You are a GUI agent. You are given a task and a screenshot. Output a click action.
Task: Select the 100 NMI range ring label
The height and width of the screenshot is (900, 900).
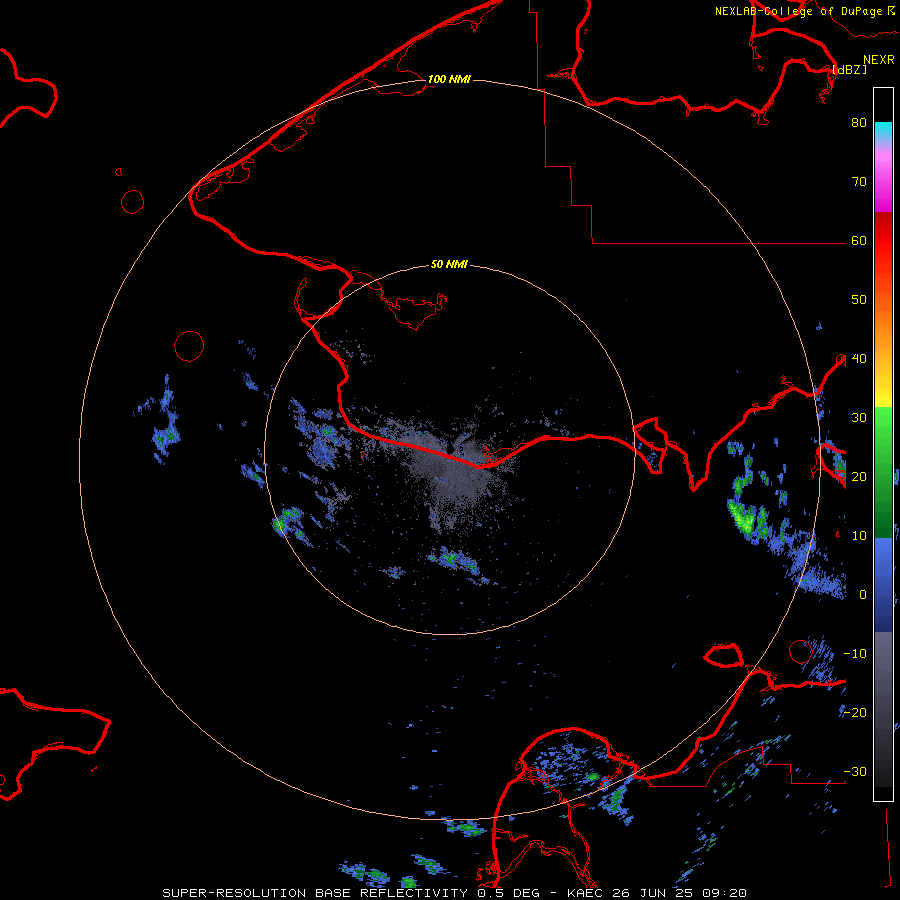click(x=449, y=79)
